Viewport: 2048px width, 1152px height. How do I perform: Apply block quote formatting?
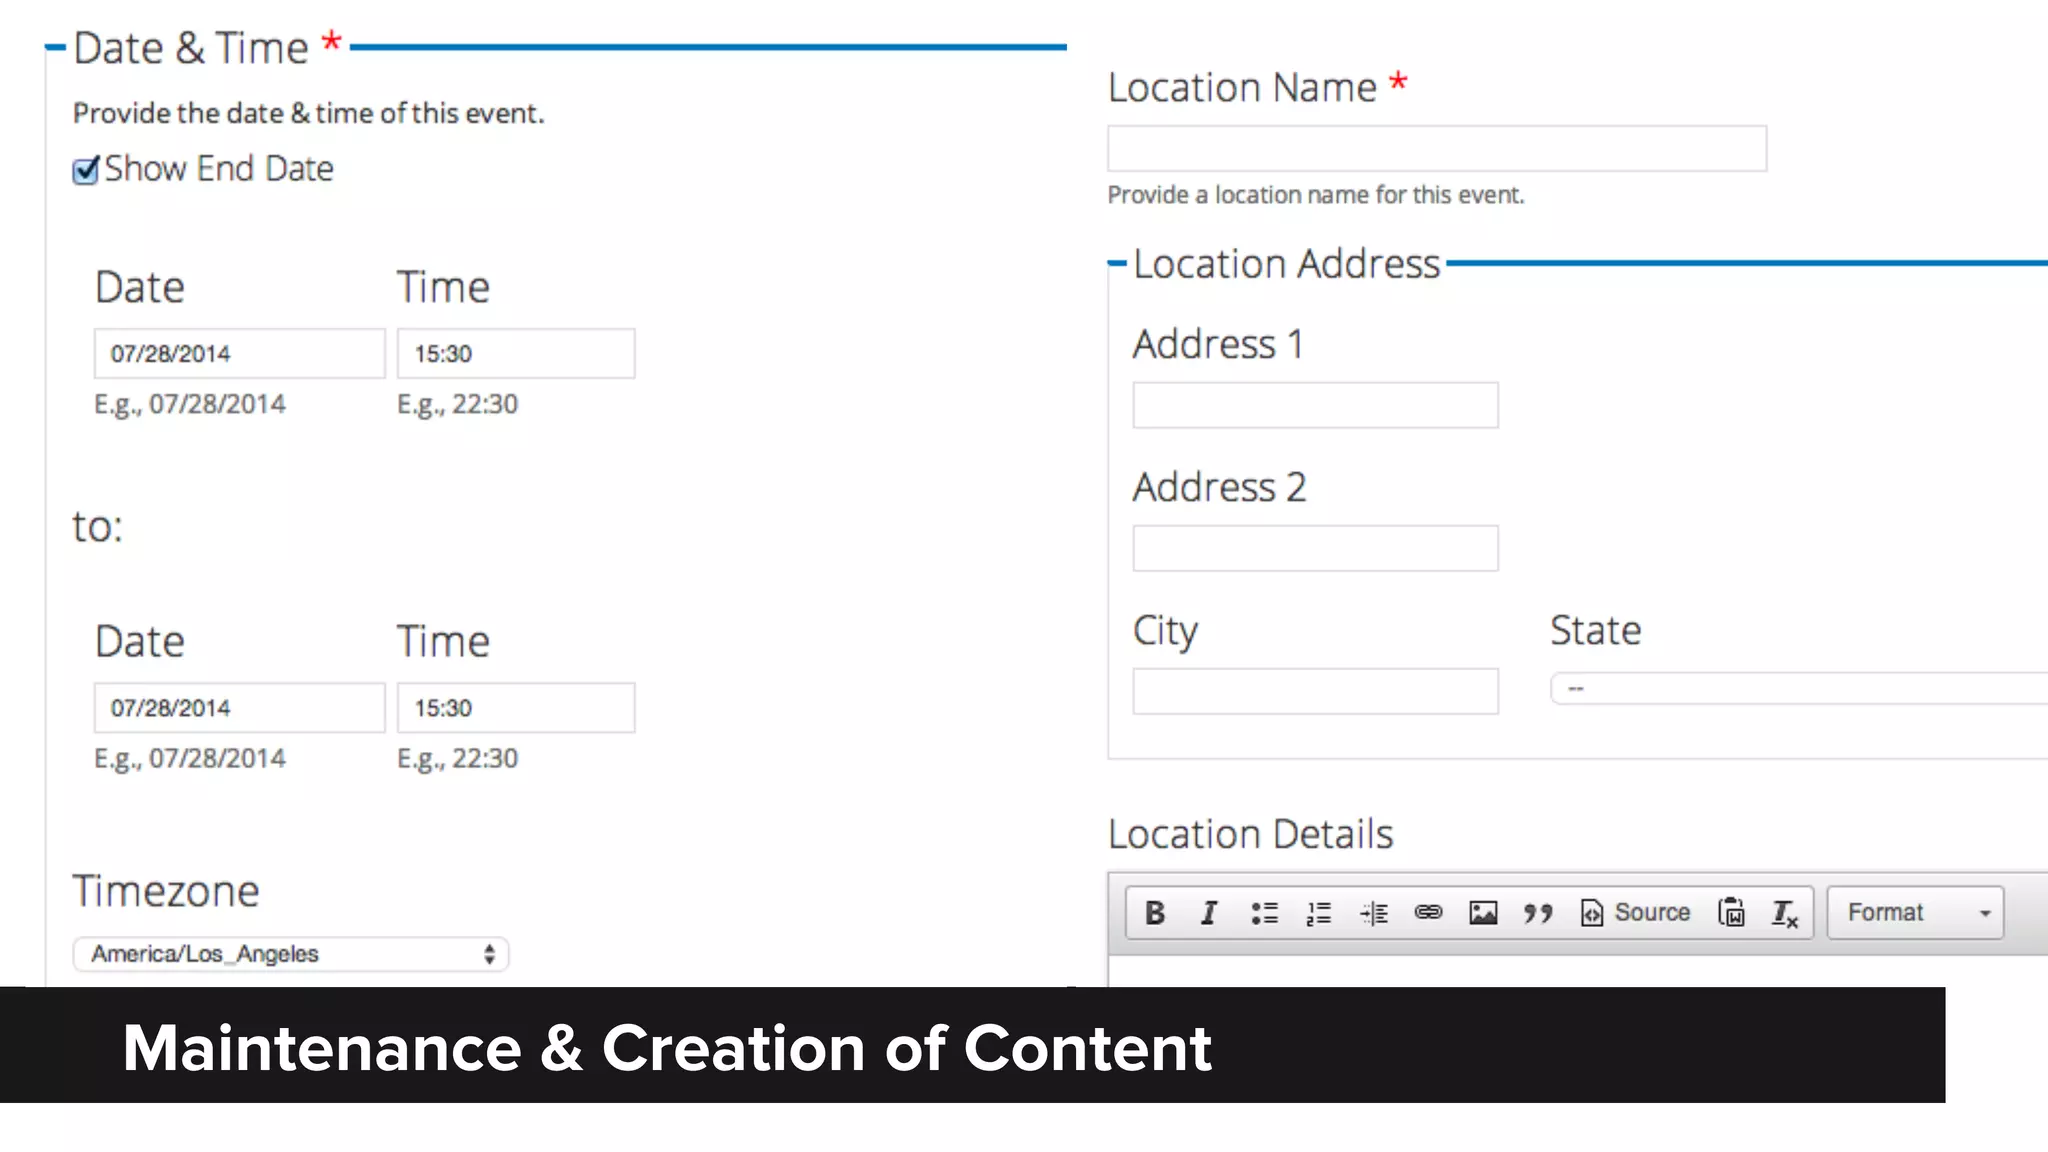pyautogui.click(x=1538, y=913)
